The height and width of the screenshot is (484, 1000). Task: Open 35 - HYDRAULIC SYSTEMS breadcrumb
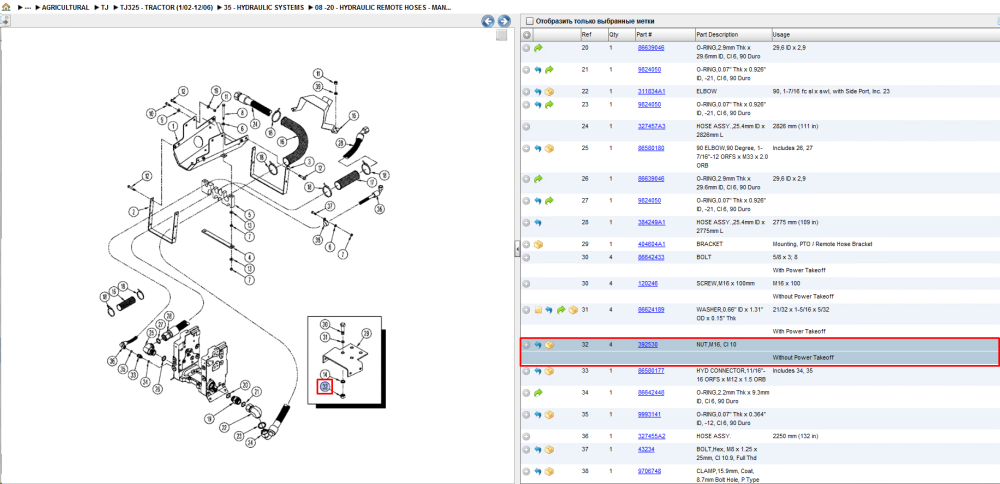(264, 8)
